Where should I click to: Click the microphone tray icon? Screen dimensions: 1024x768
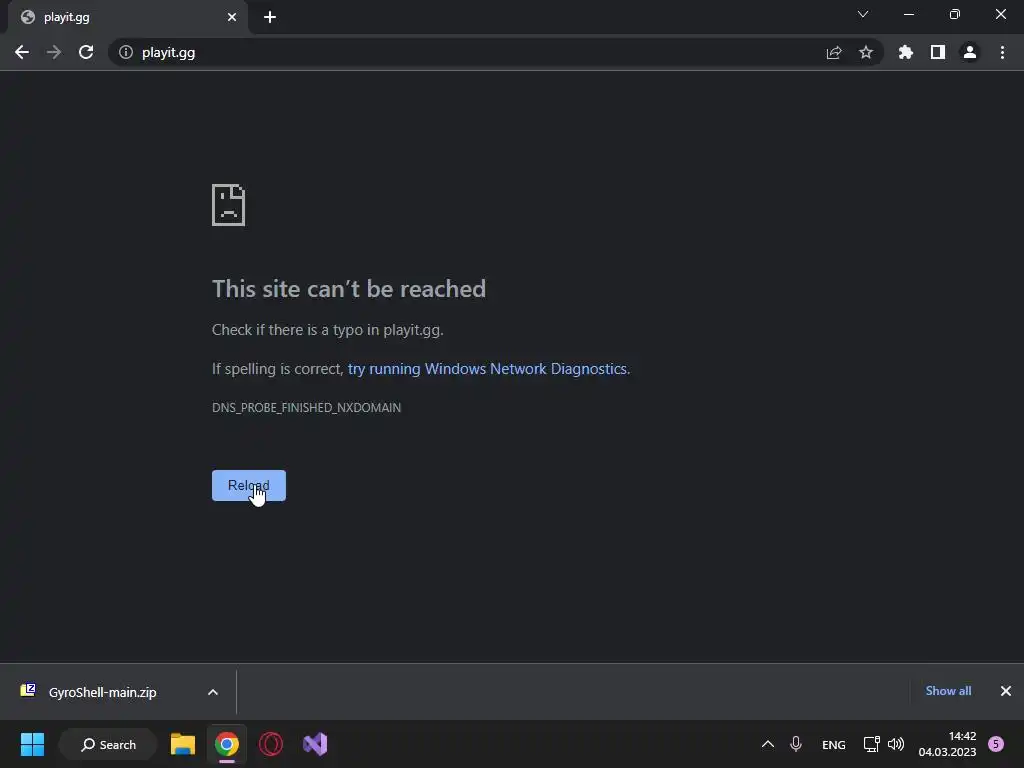(x=795, y=744)
